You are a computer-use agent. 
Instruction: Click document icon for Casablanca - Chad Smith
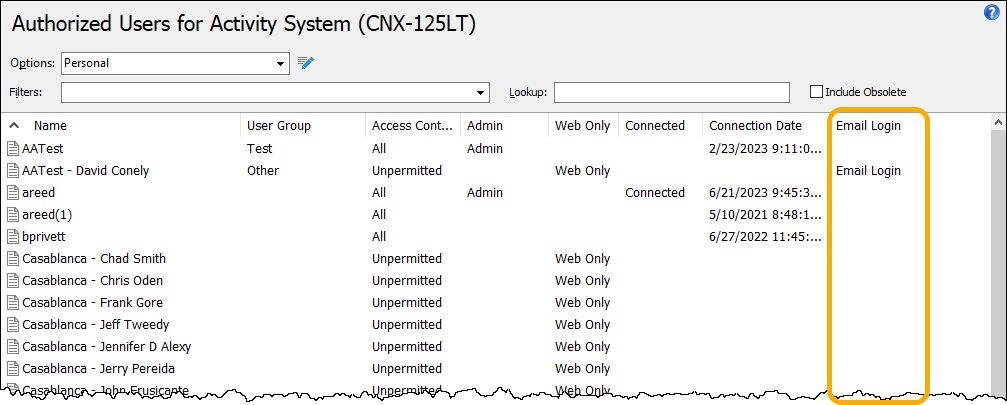tap(13, 259)
